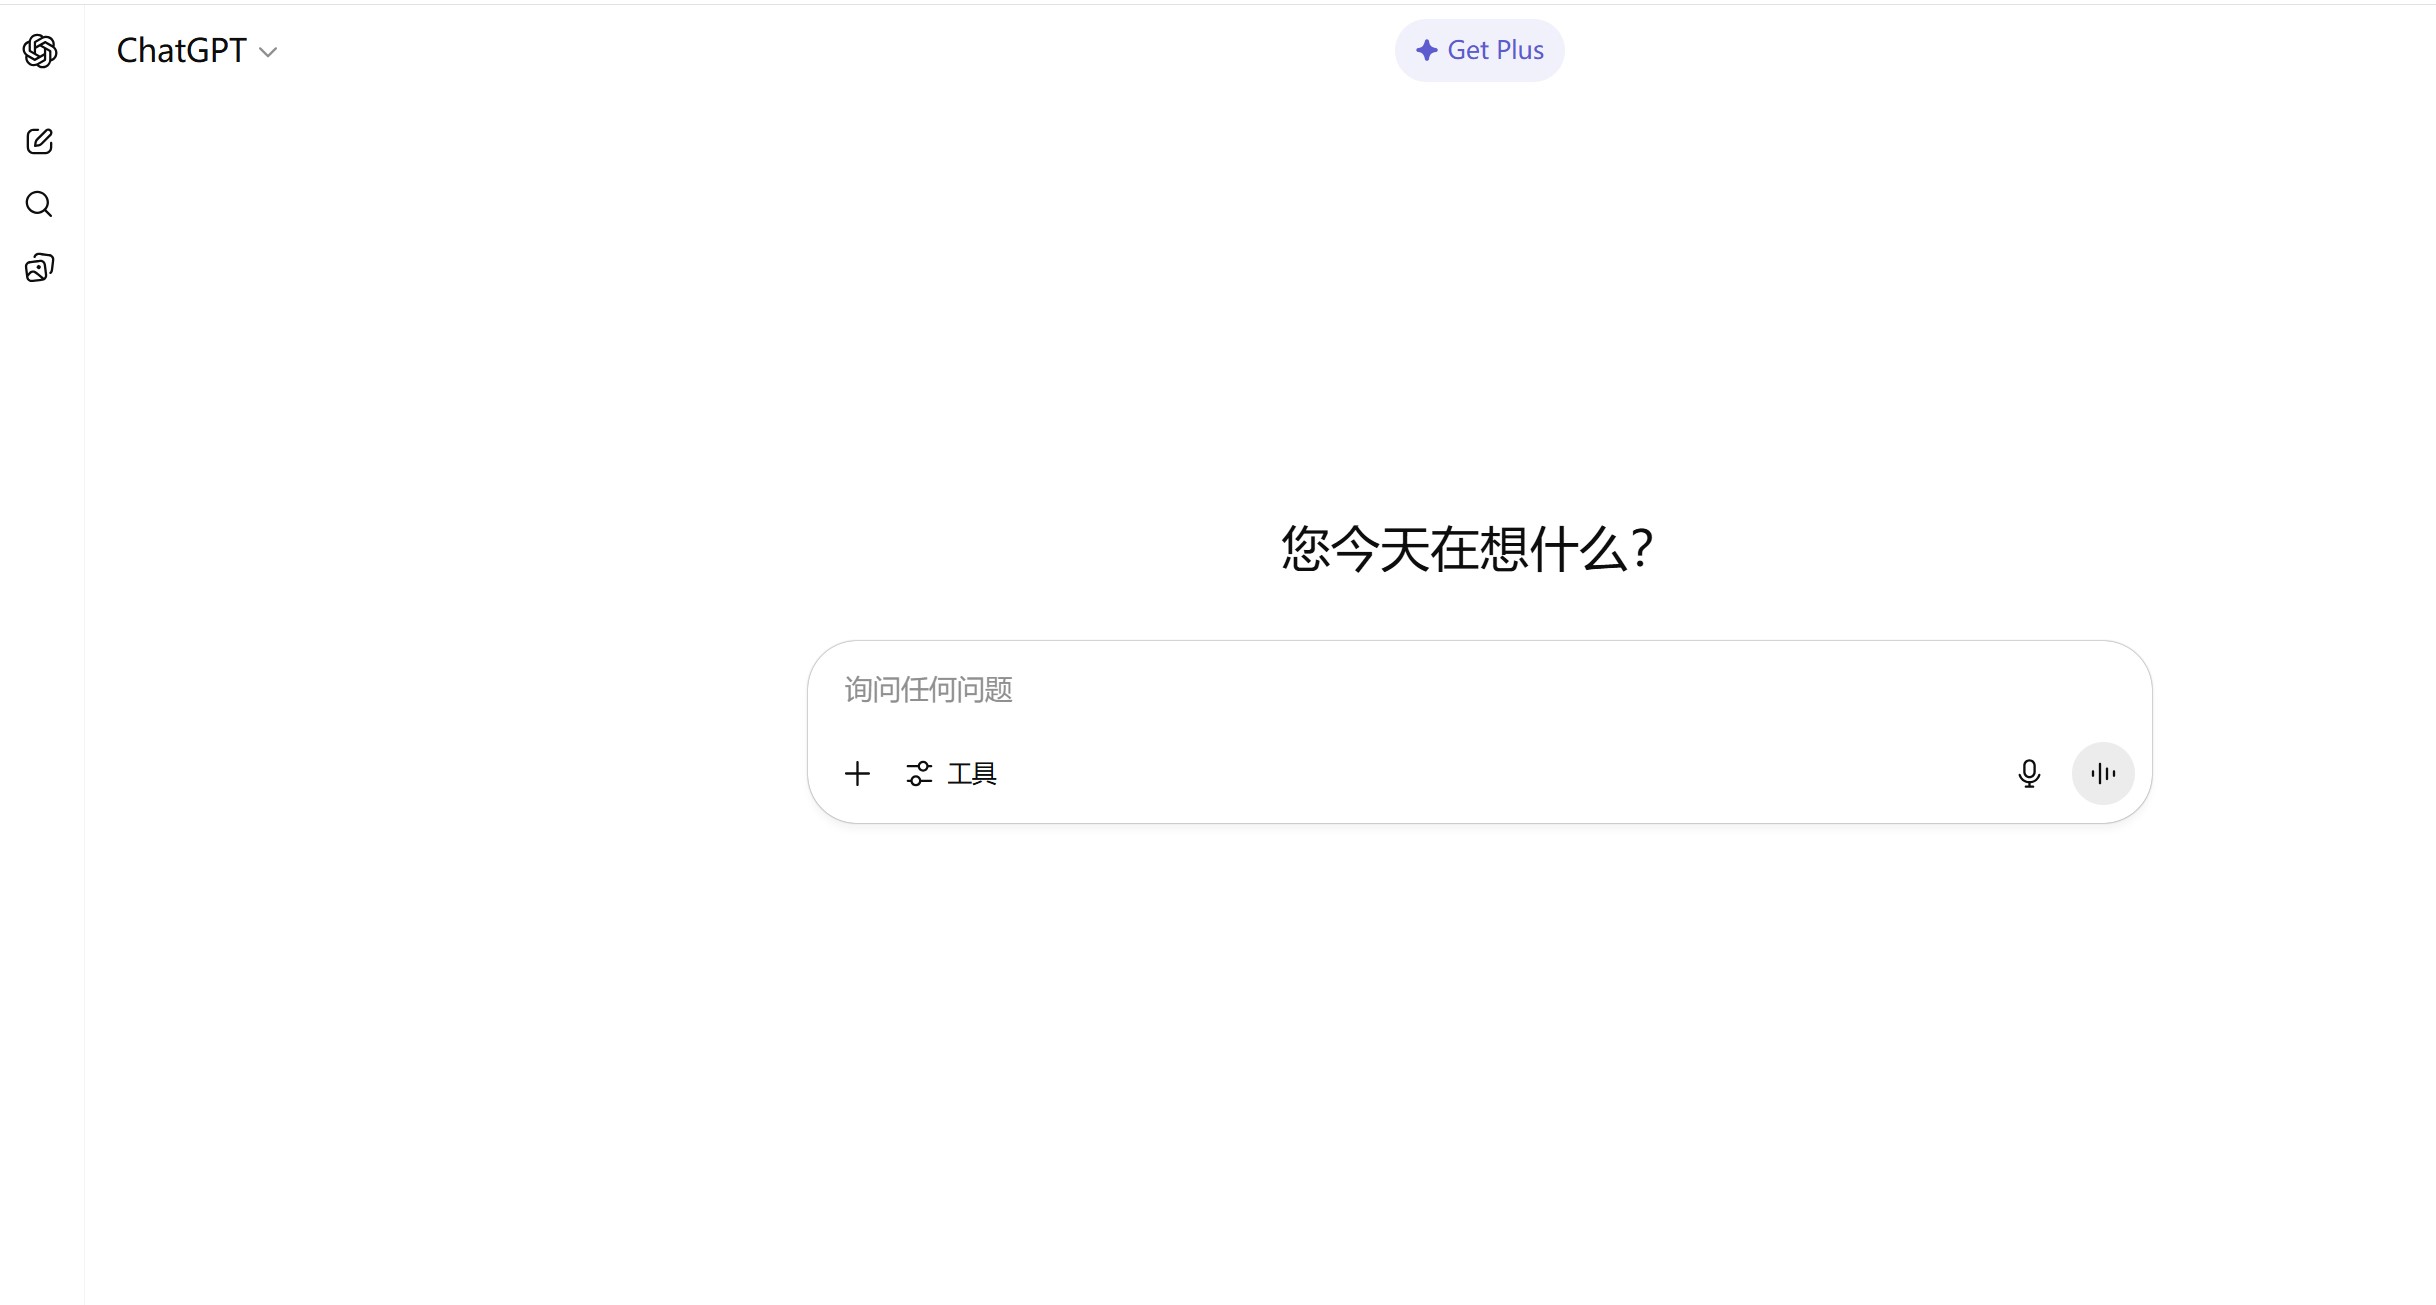Click the Get Plus button
The width and height of the screenshot is (2436, 1305).
click(1479, 49)
